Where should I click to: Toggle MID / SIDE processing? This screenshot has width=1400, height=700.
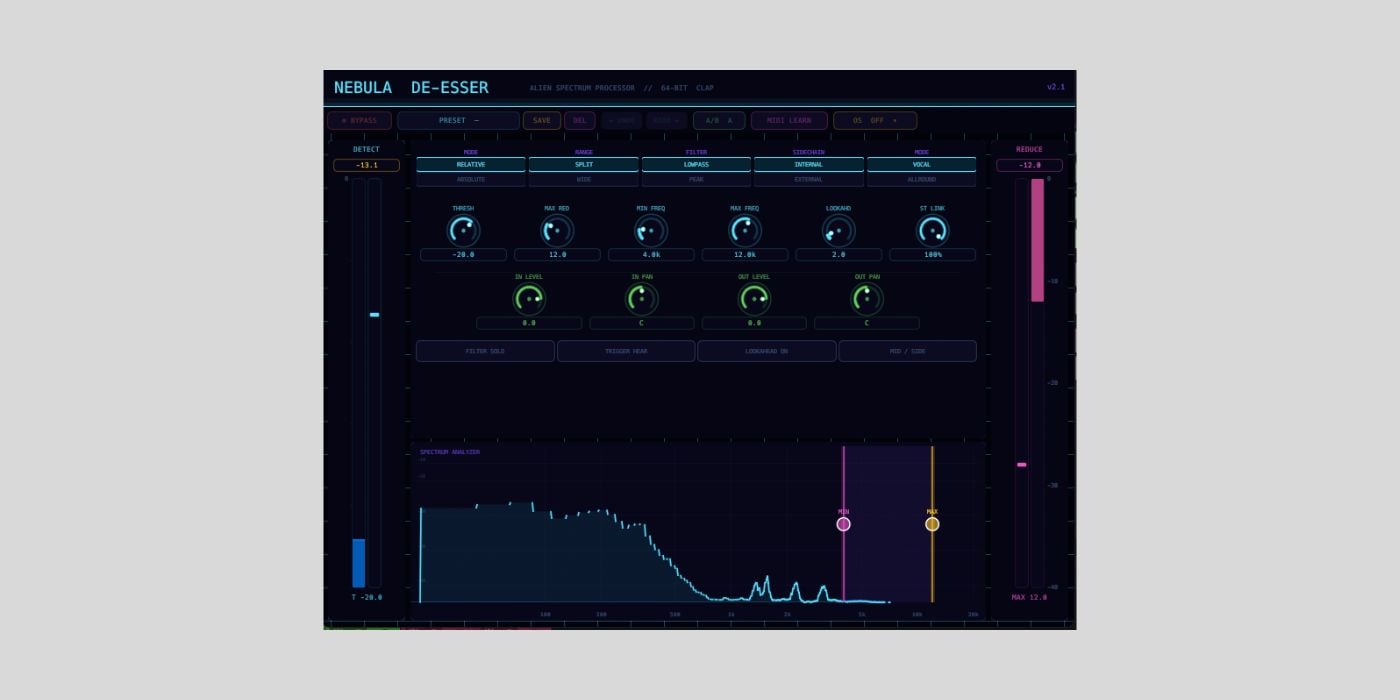tap(907, 351)
